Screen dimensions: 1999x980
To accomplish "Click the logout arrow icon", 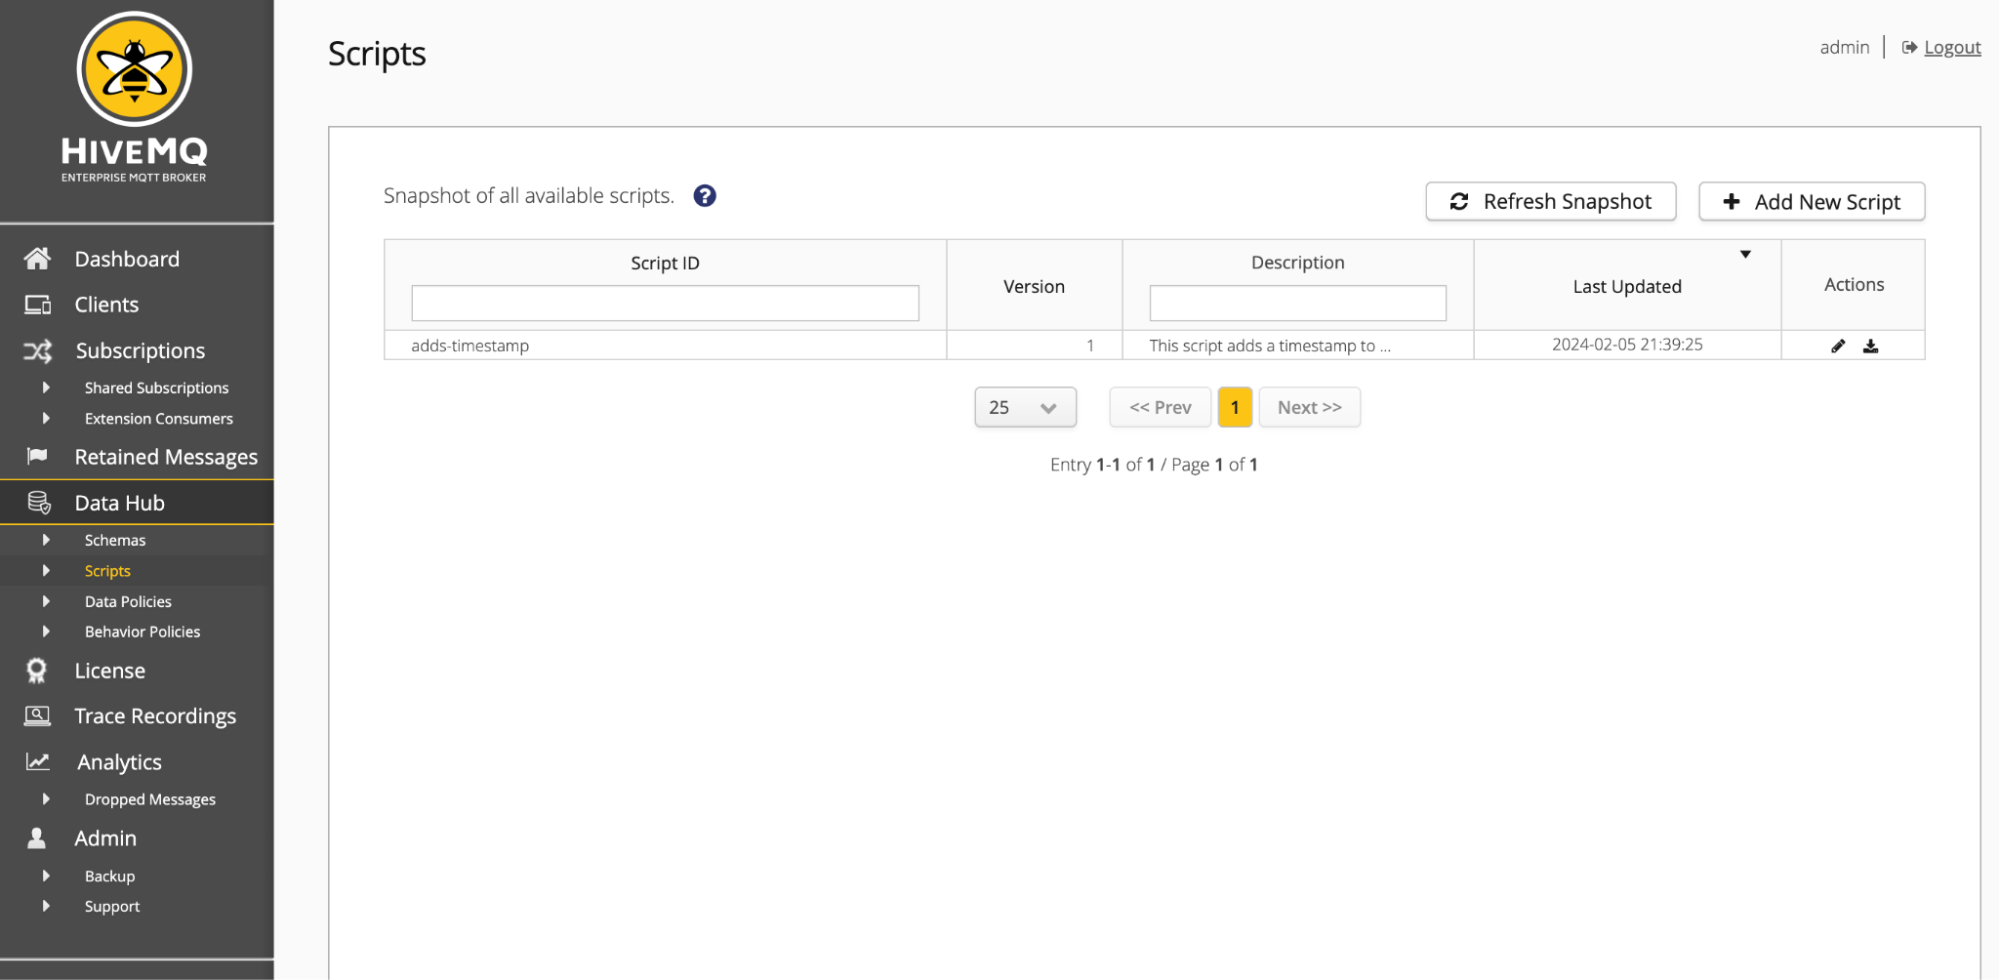I will click(1909, 47).
